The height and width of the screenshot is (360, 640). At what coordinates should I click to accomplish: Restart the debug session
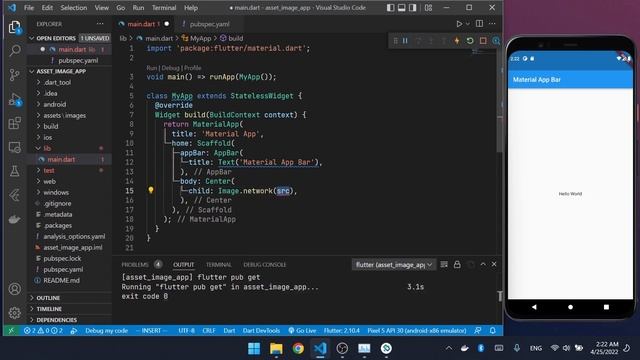pyautogui.click(x=470, y=41)
